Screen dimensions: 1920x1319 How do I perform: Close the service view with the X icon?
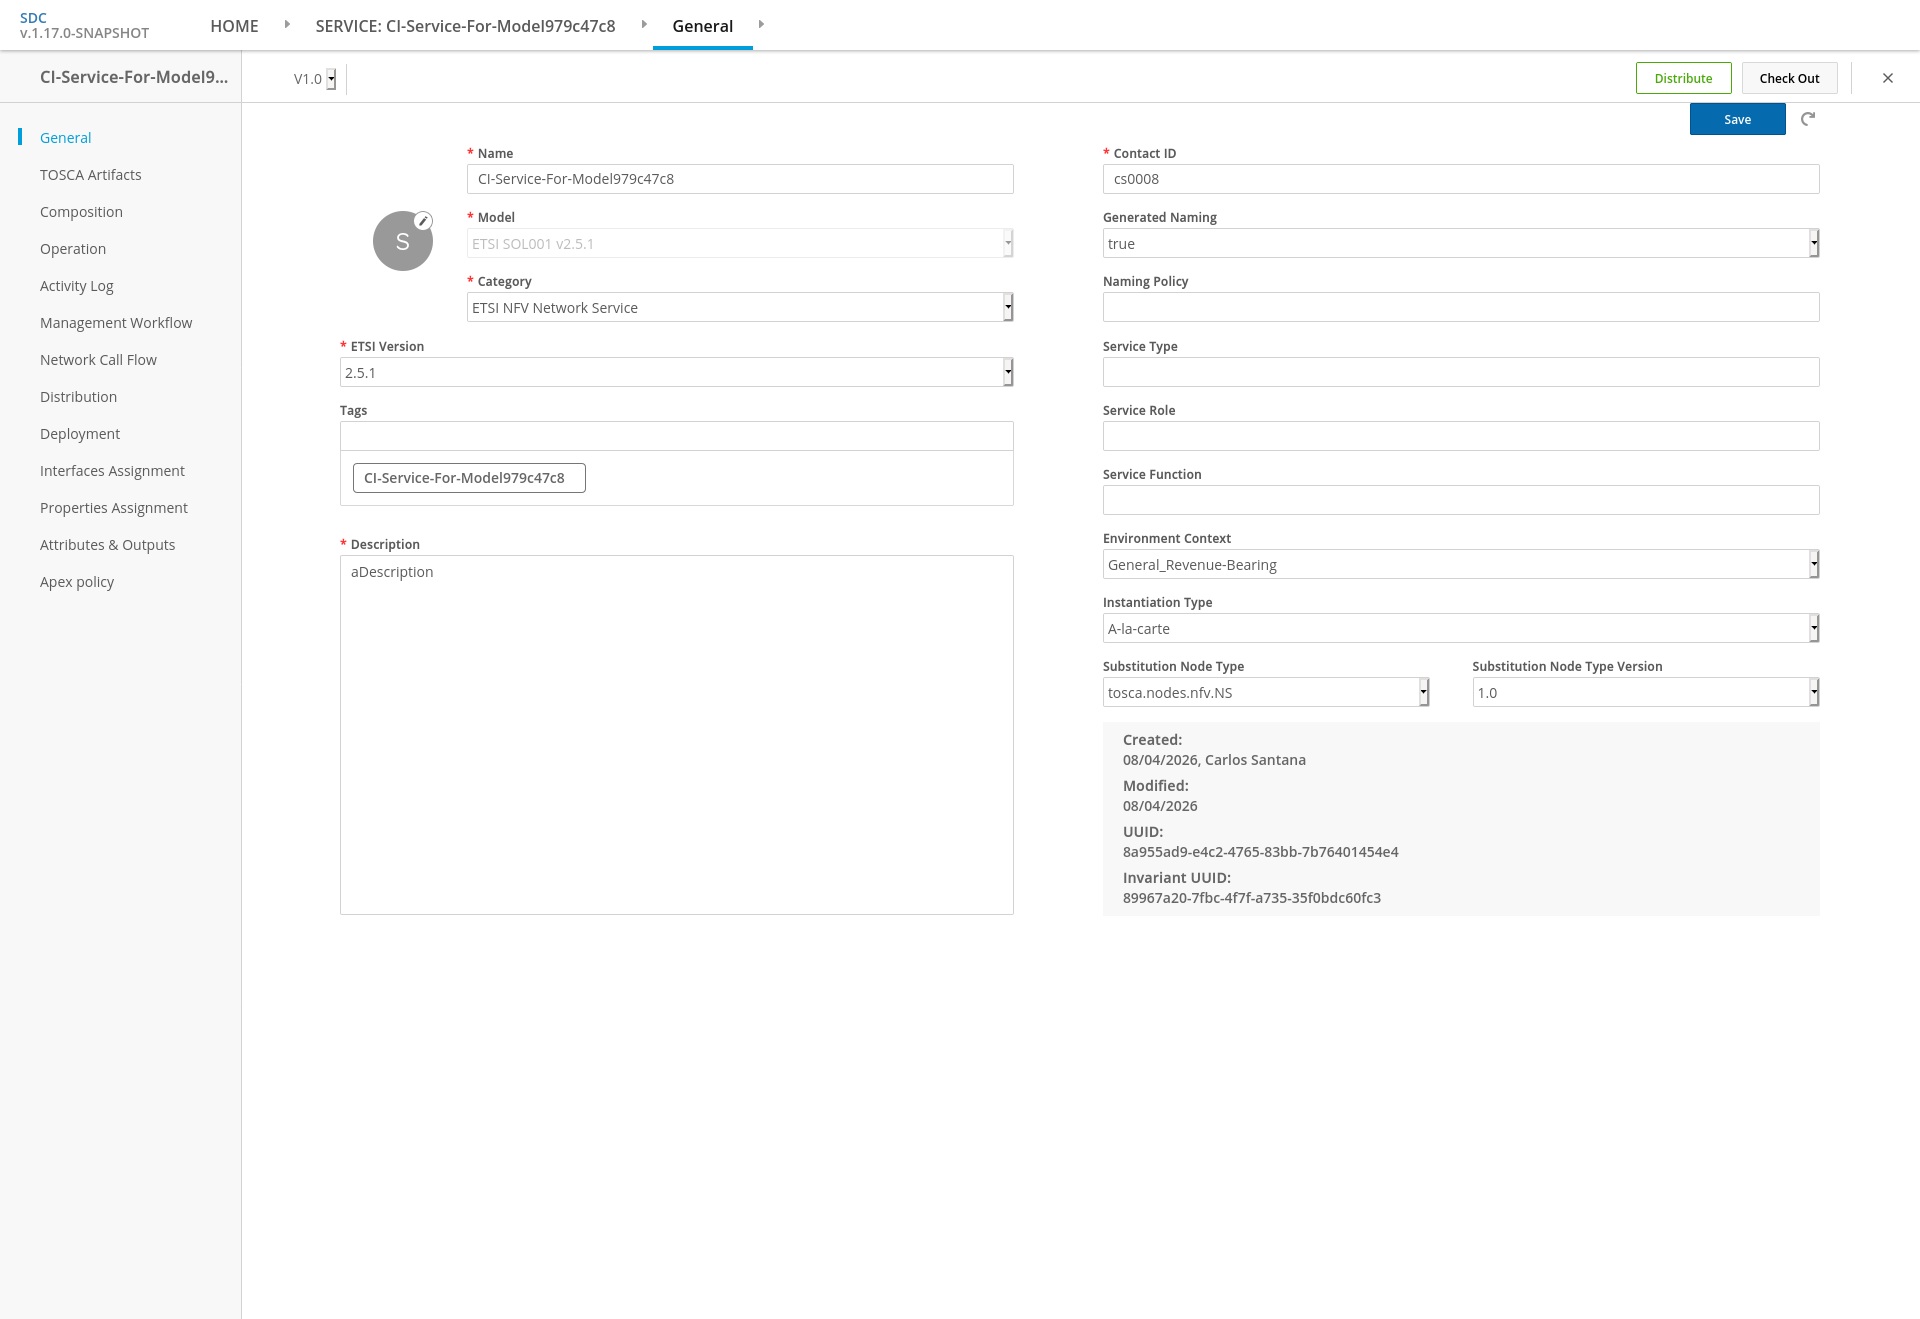point(1888,78)
